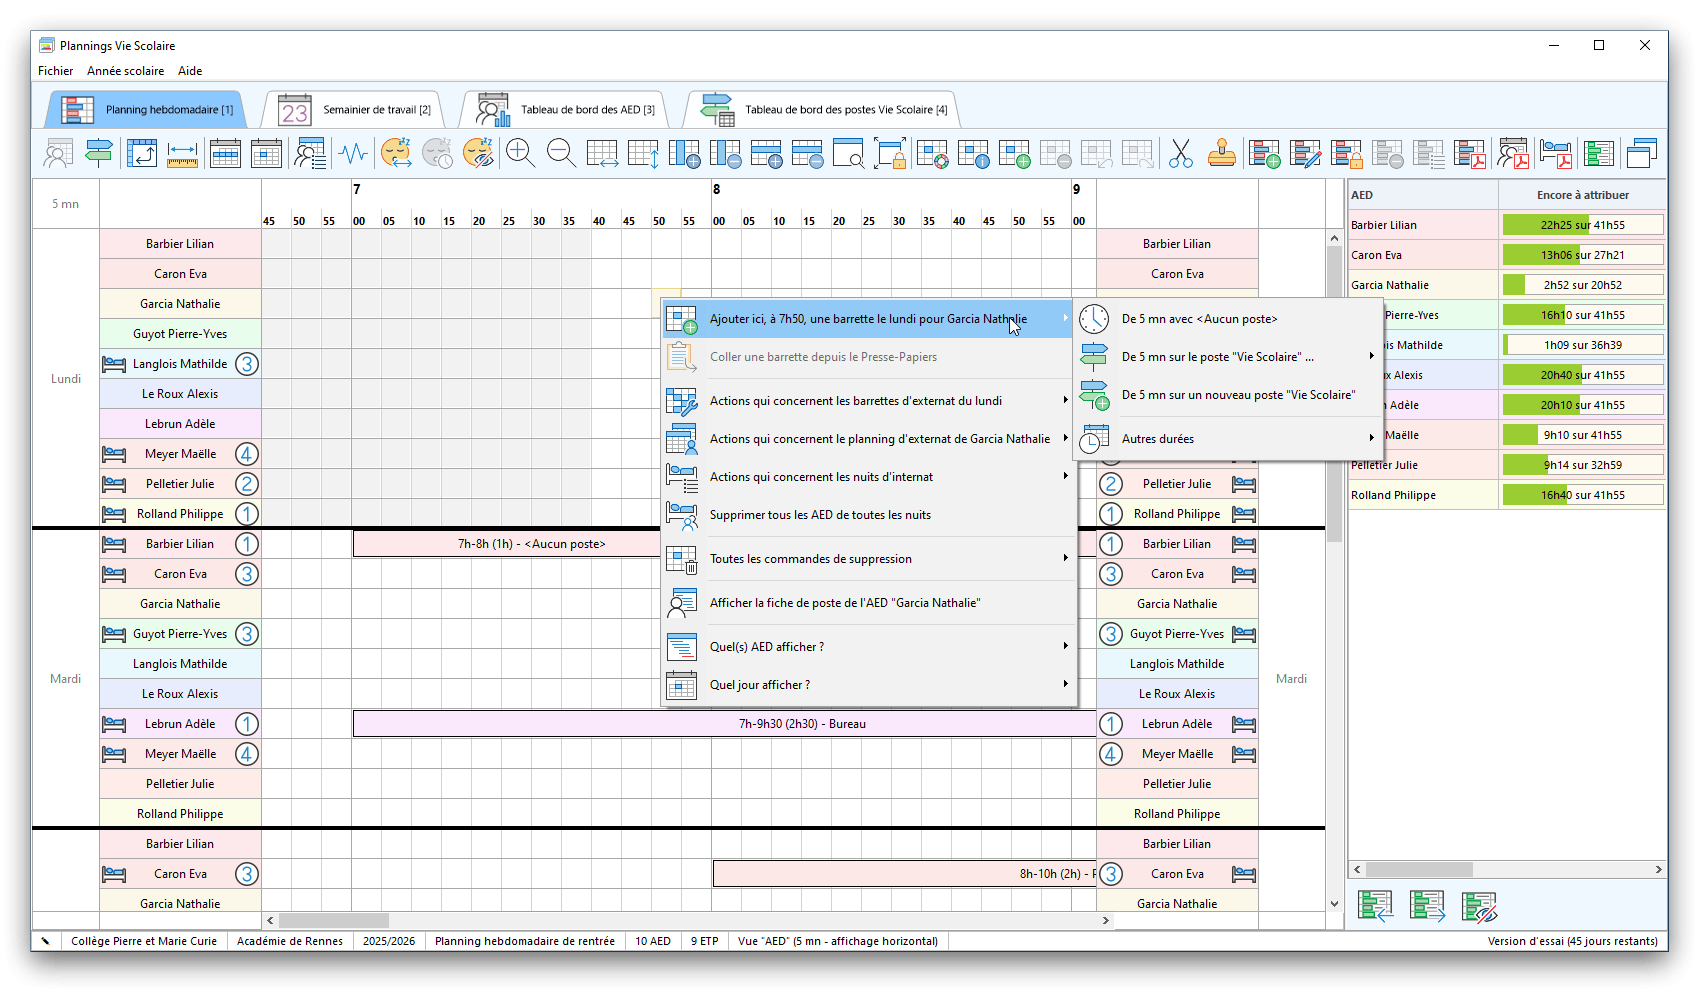The height and width of the screenshot is (992, 1699).
Task: Click the zoom in magnifier icon
Action: coord(520,153)
